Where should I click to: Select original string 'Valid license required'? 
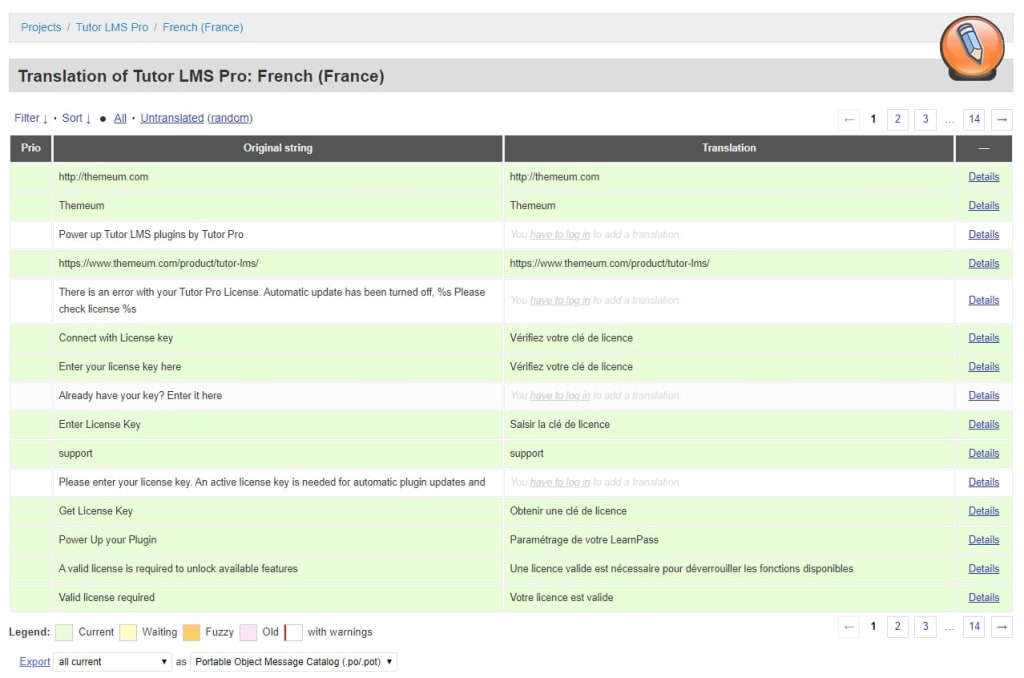[x=106, y=598]
